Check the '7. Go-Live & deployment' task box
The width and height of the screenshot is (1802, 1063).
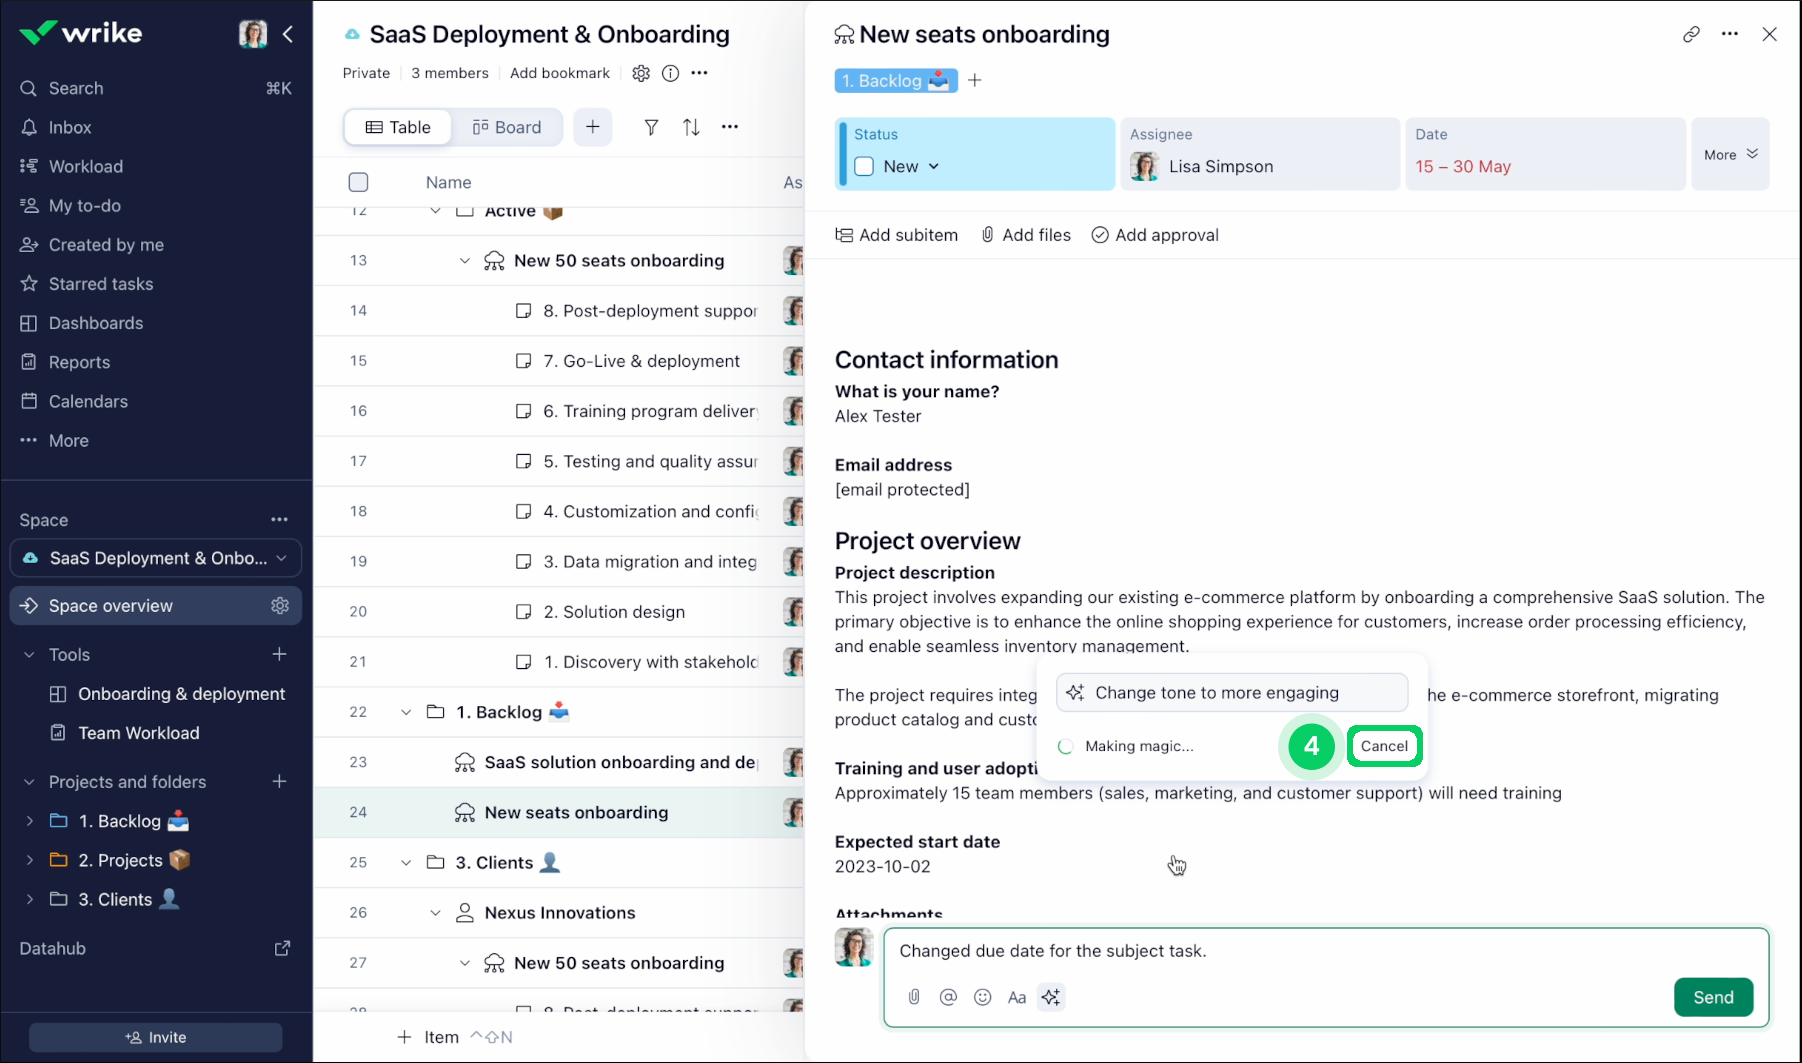523,361
